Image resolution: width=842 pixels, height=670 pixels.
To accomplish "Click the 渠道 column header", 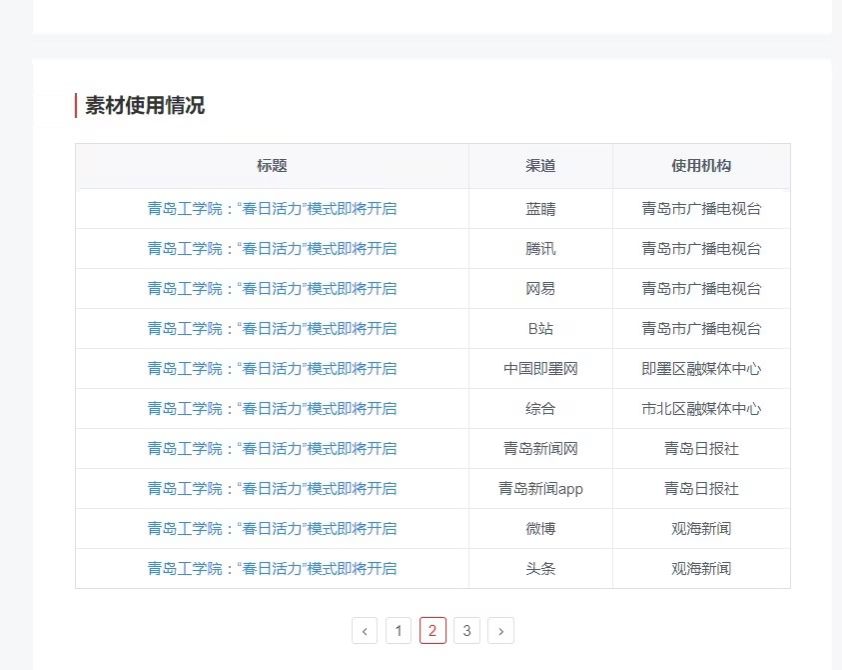I will [x=540, y=166].
